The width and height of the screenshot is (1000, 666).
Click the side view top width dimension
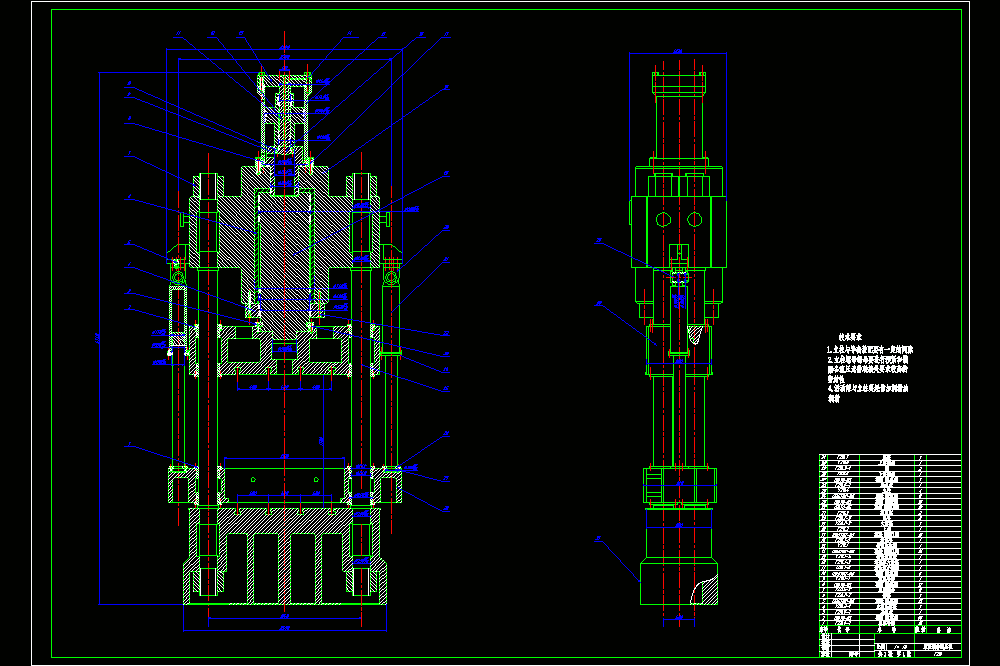pos(678,53)
